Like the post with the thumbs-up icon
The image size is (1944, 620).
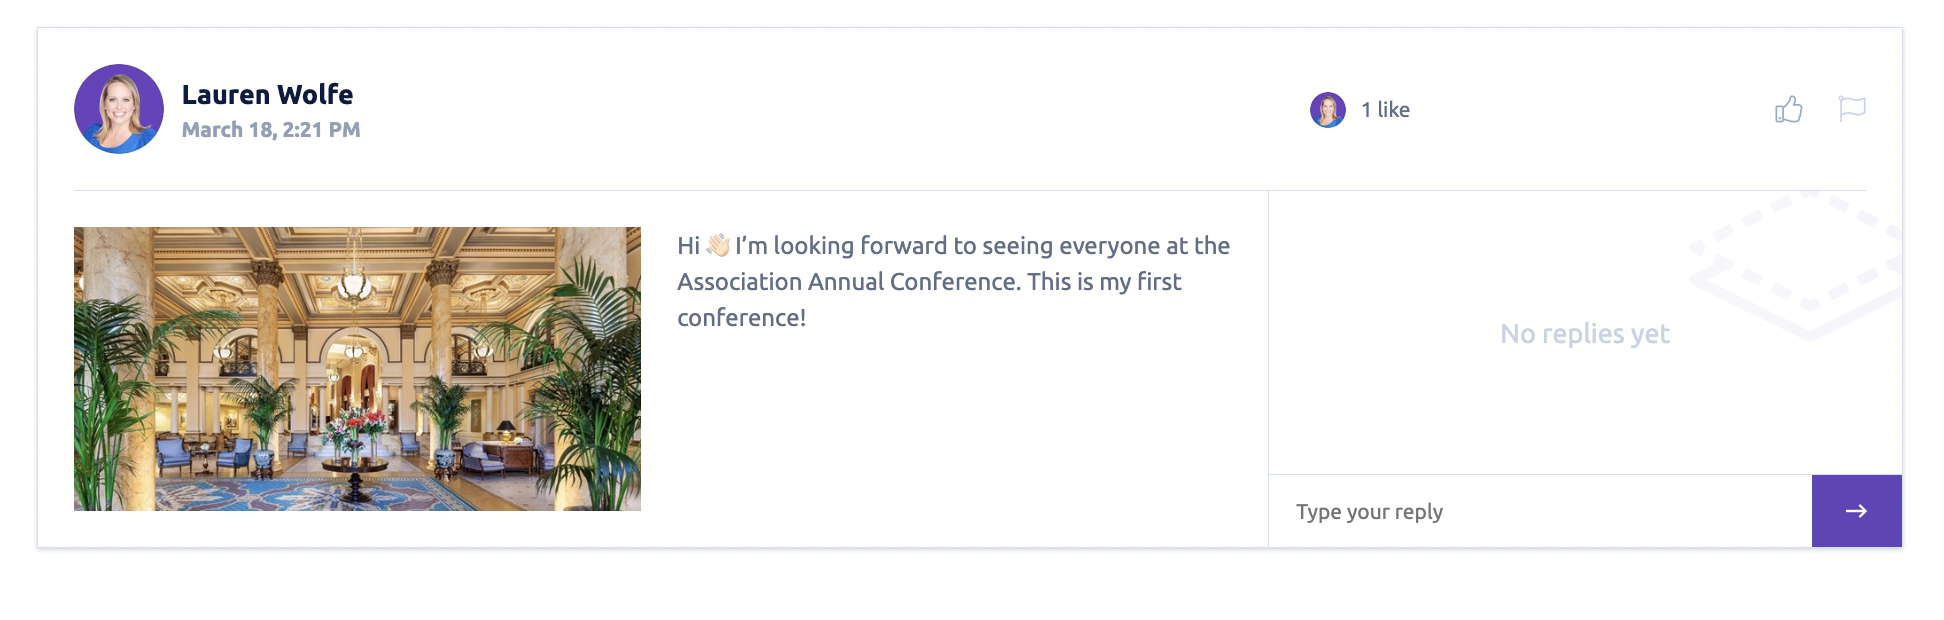1788,109
